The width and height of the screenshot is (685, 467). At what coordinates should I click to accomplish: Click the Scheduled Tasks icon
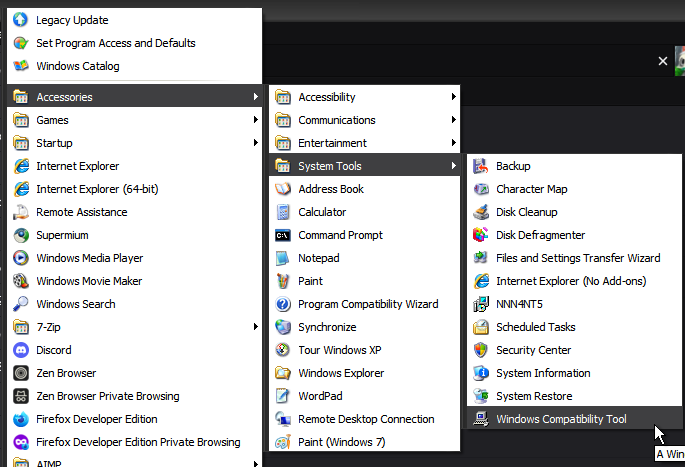(481, 327)
